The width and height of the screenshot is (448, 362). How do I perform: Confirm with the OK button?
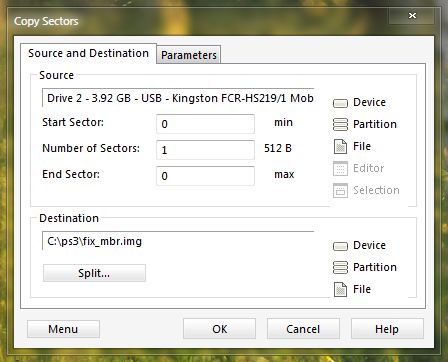point(220,329)
